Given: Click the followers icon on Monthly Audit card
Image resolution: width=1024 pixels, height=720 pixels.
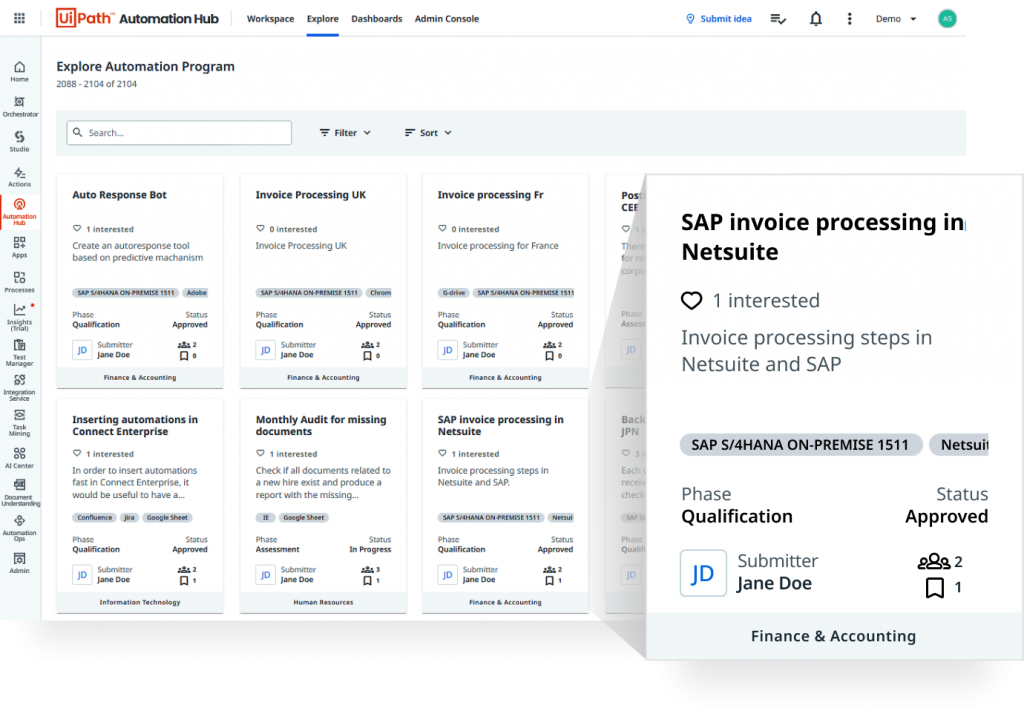Looking at the screenshot, I should click(x=368, y=570).
